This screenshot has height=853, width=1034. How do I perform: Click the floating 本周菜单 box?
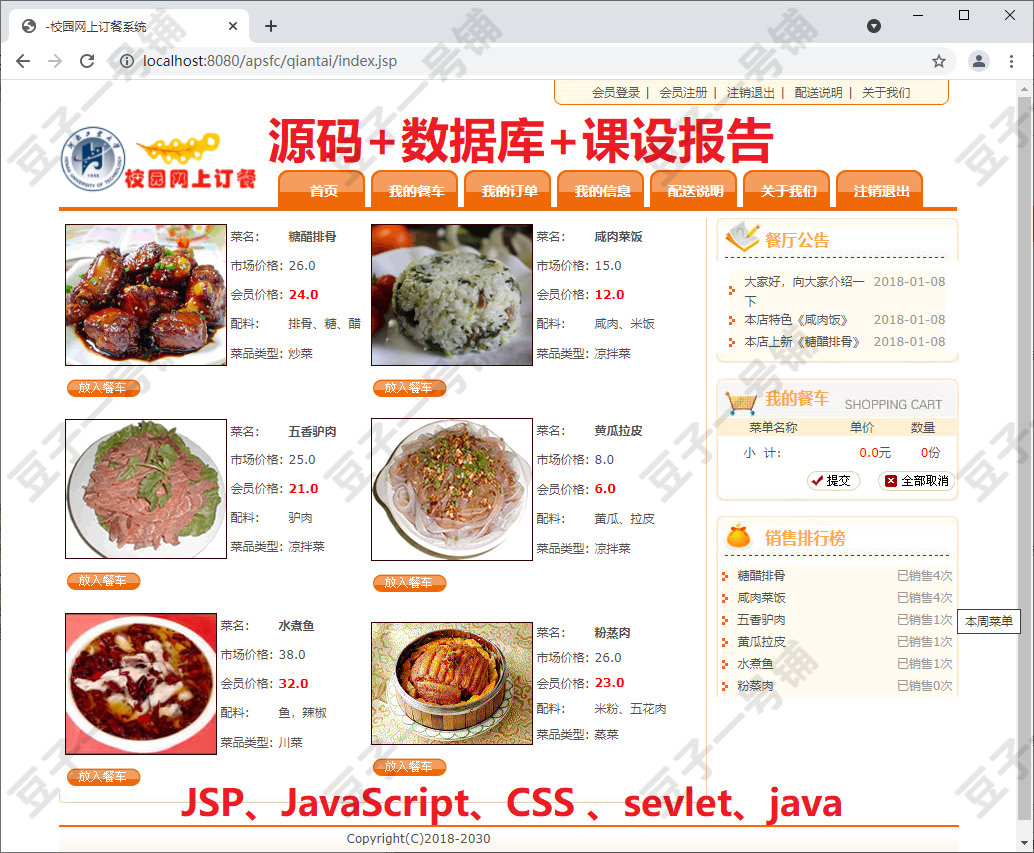tap(988, 621)
